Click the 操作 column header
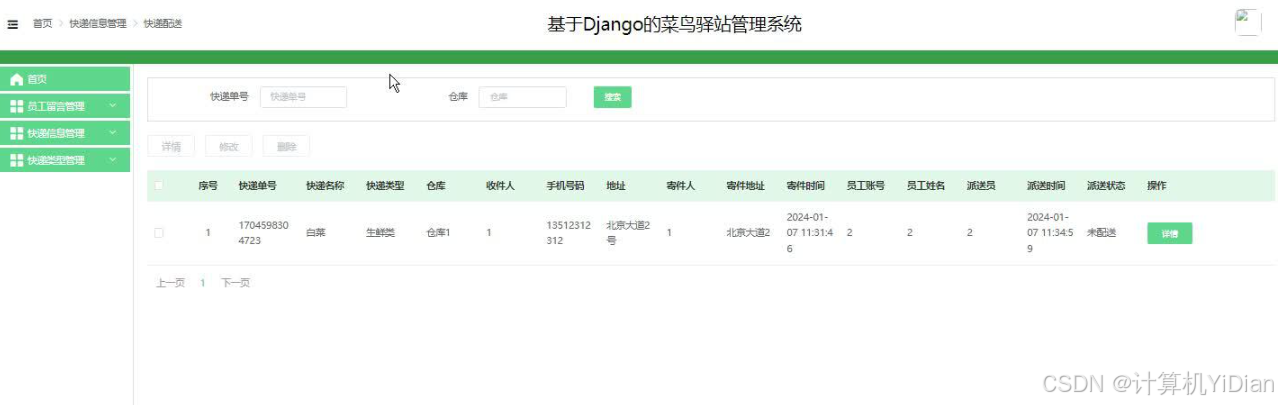Screen dimensions: 1278x405 [x=1157, y=186]
